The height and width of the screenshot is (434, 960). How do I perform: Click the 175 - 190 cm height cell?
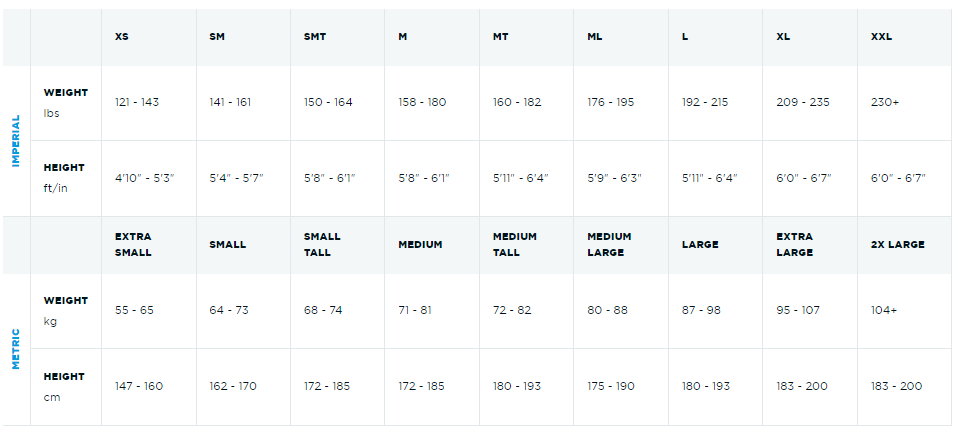point(611,386)
